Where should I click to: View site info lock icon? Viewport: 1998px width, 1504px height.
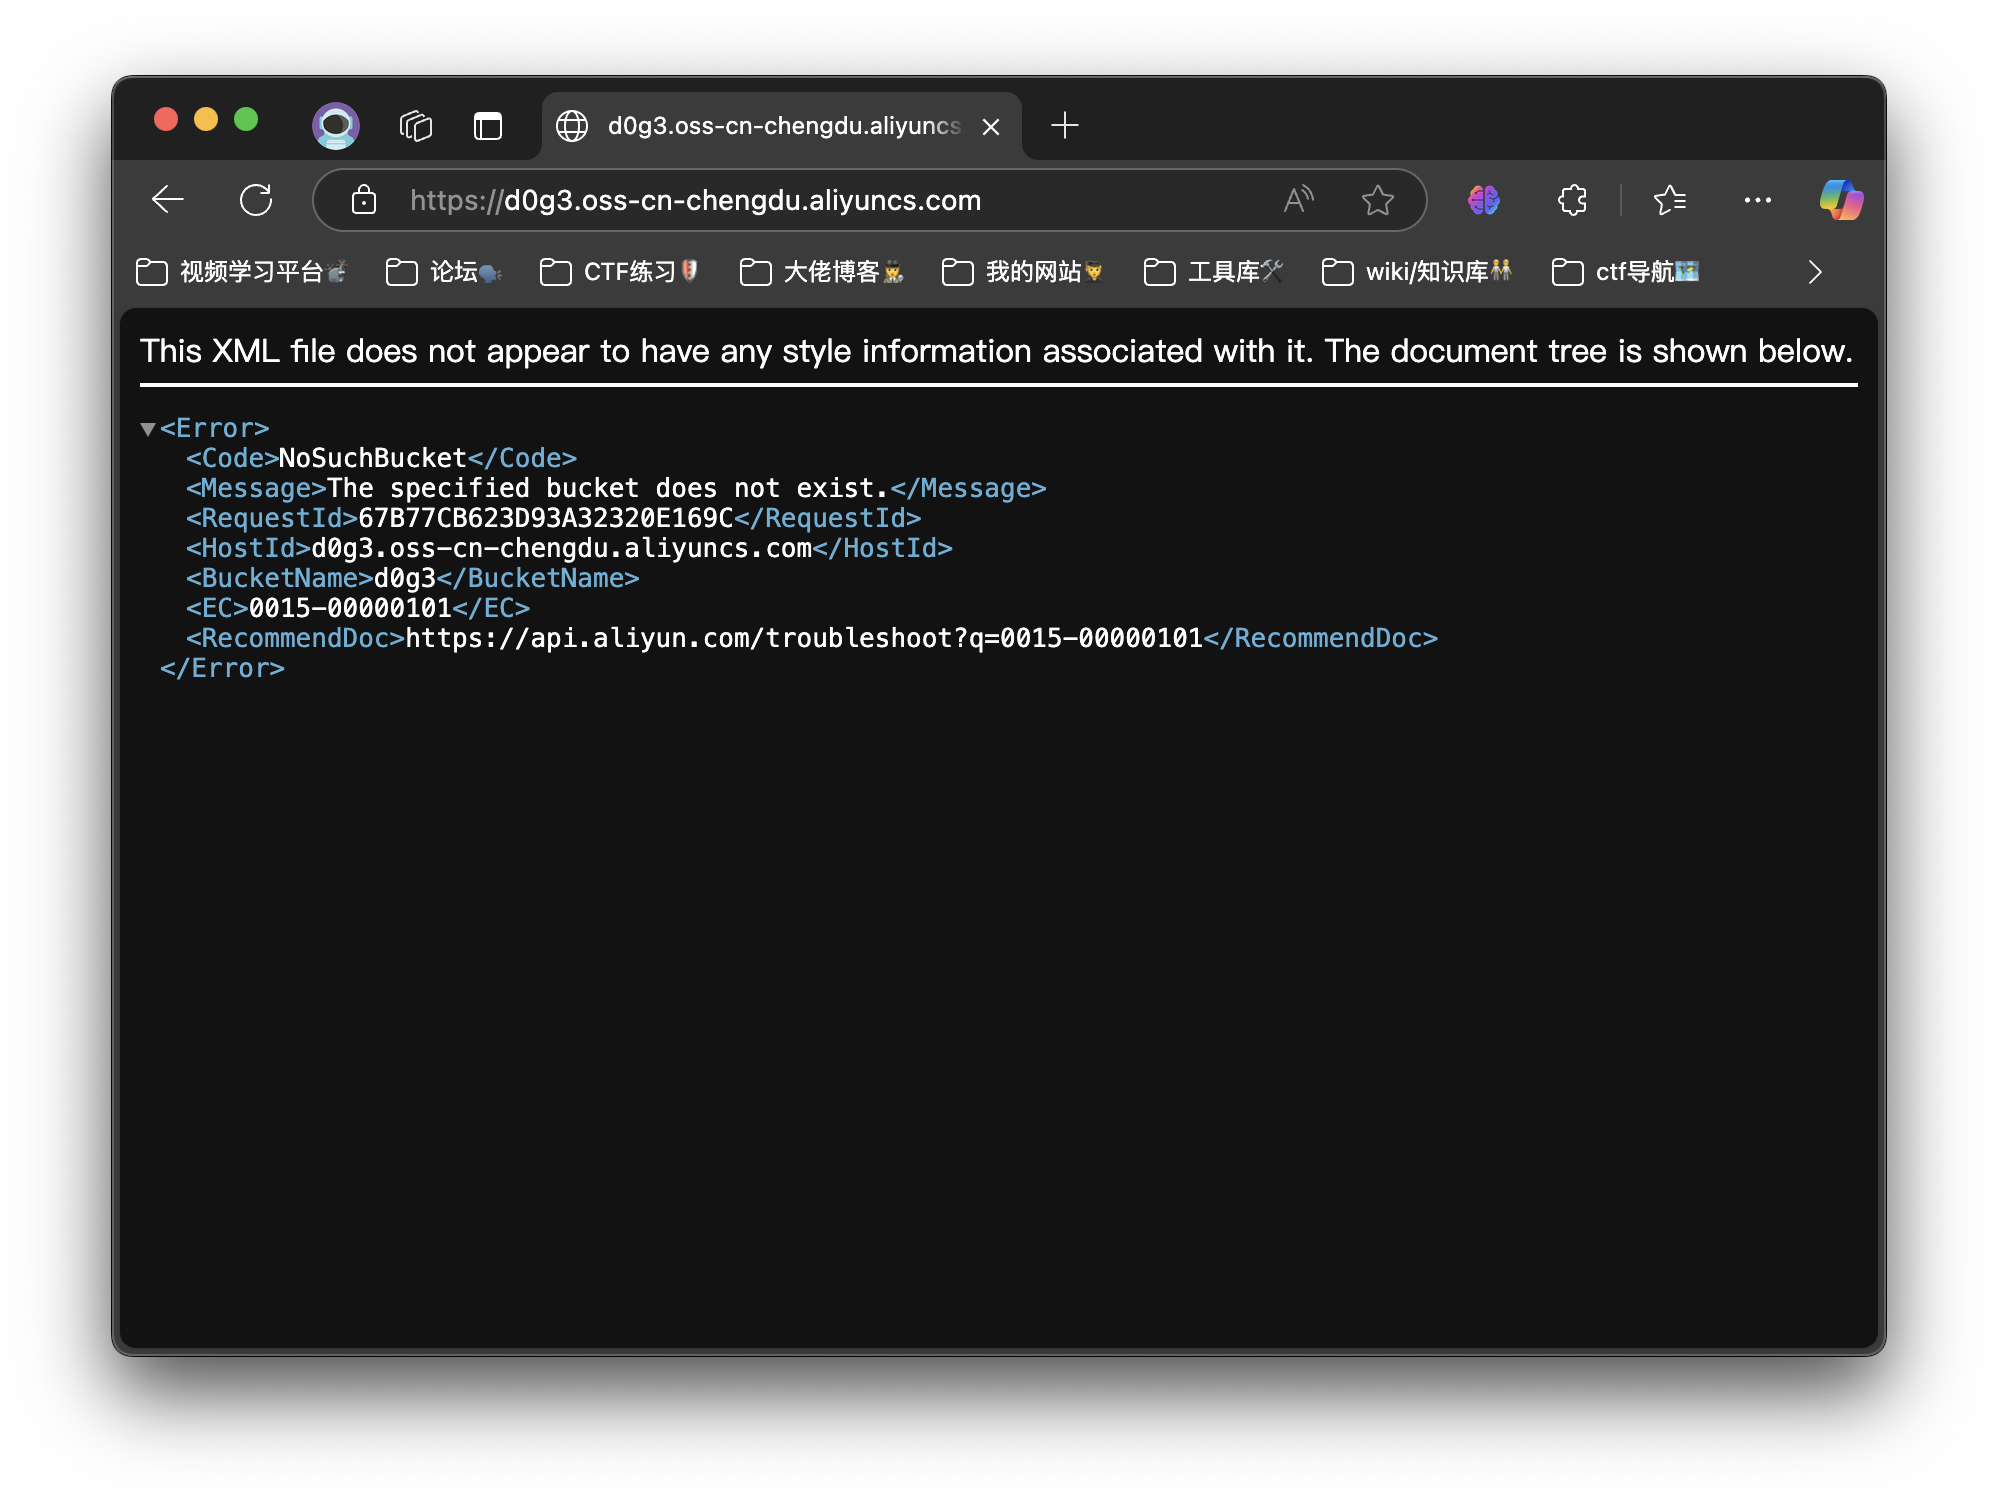coord(364,200)
